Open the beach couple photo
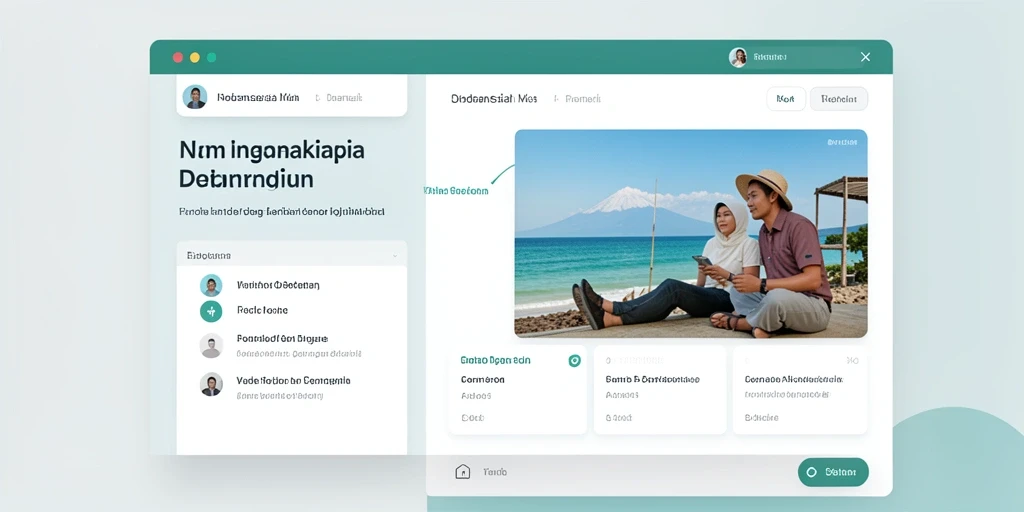 click(x=691, y=233)
